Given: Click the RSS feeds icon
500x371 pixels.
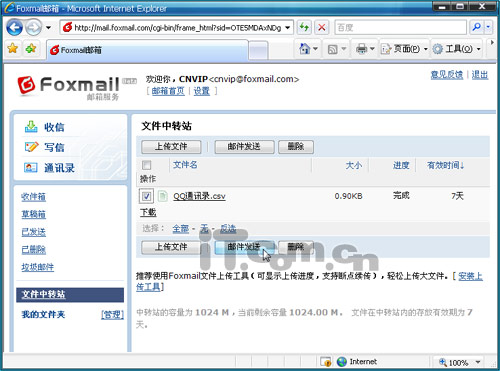Looking at the screenshot, I should coord(333,49).
